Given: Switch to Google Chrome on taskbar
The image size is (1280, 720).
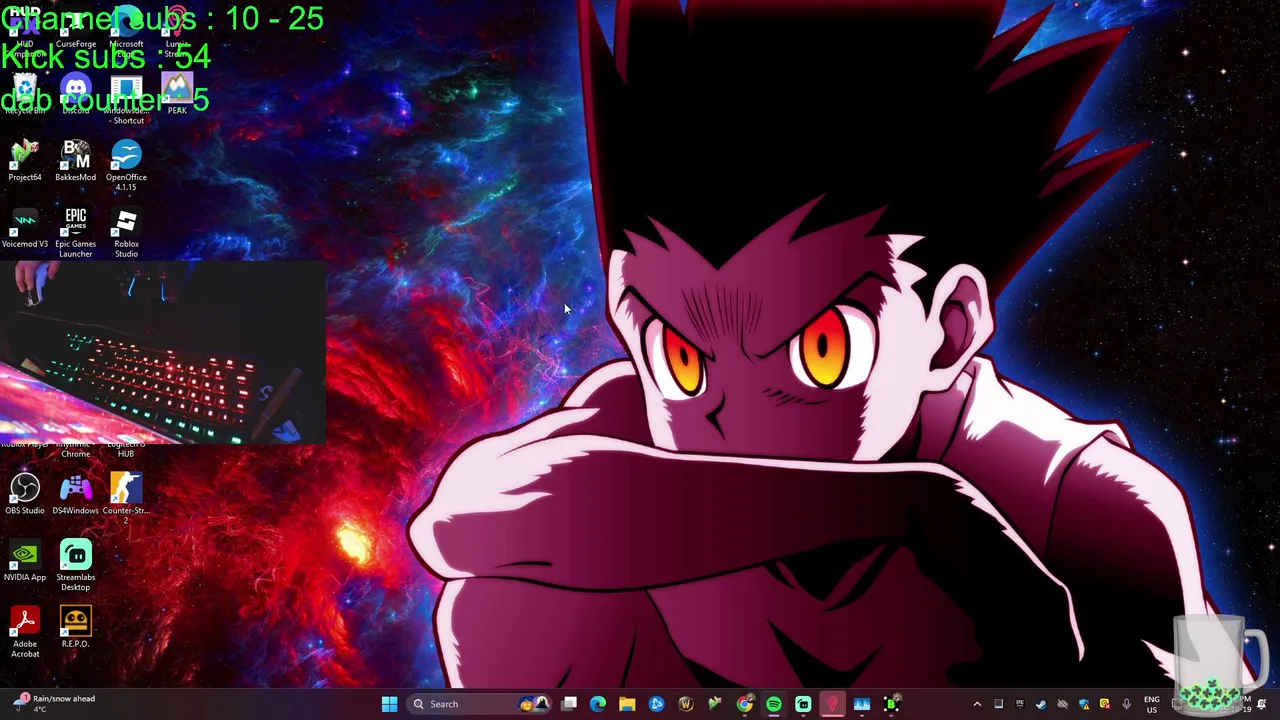Looking at the screenshot, I should [745, 704].
